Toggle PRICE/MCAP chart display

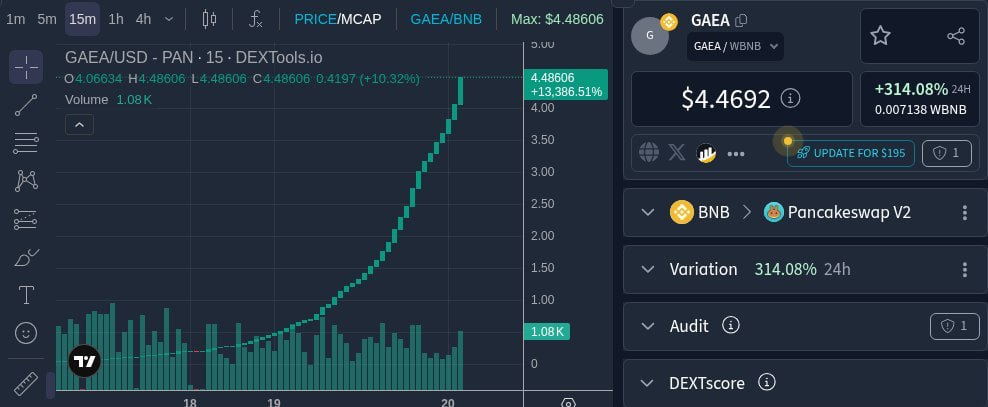338,19
